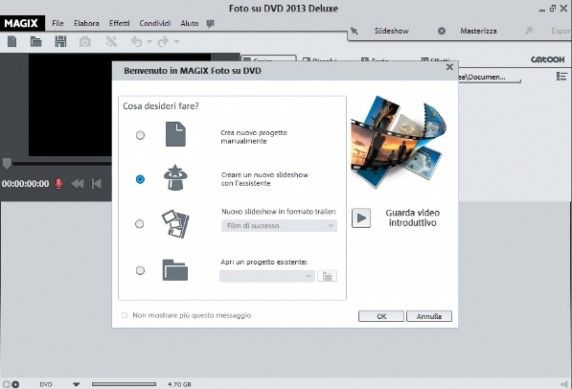This screenshot has width=572, height=389.
Task: Click the 4.70 GB capacity label
Action: (x=179, y=384)
